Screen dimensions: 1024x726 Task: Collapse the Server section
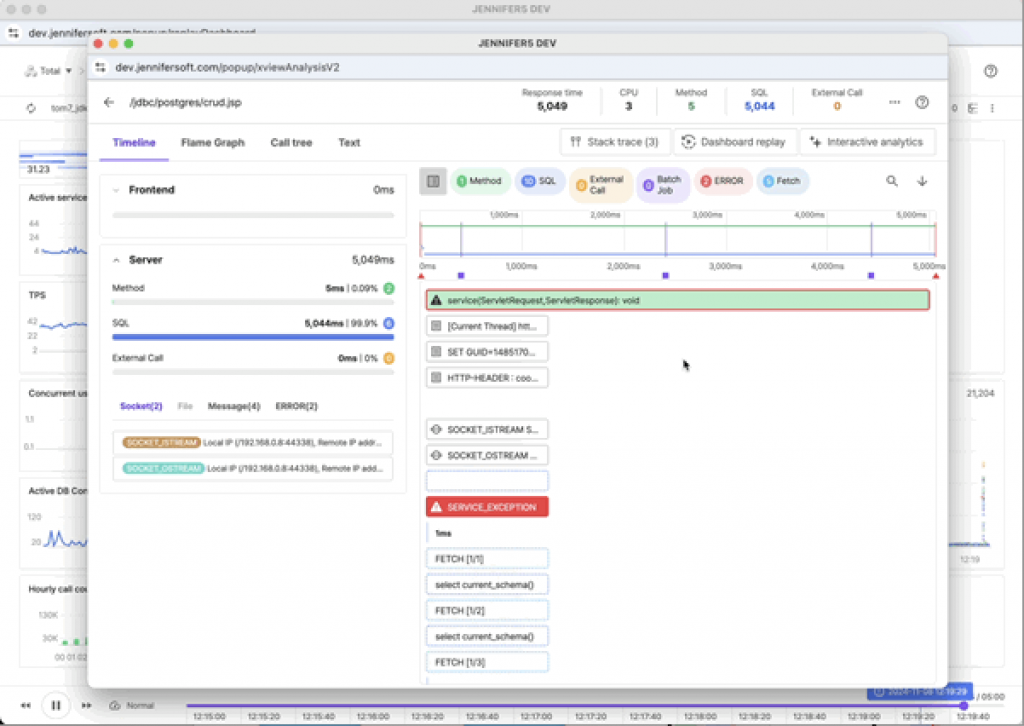[117, 260]
